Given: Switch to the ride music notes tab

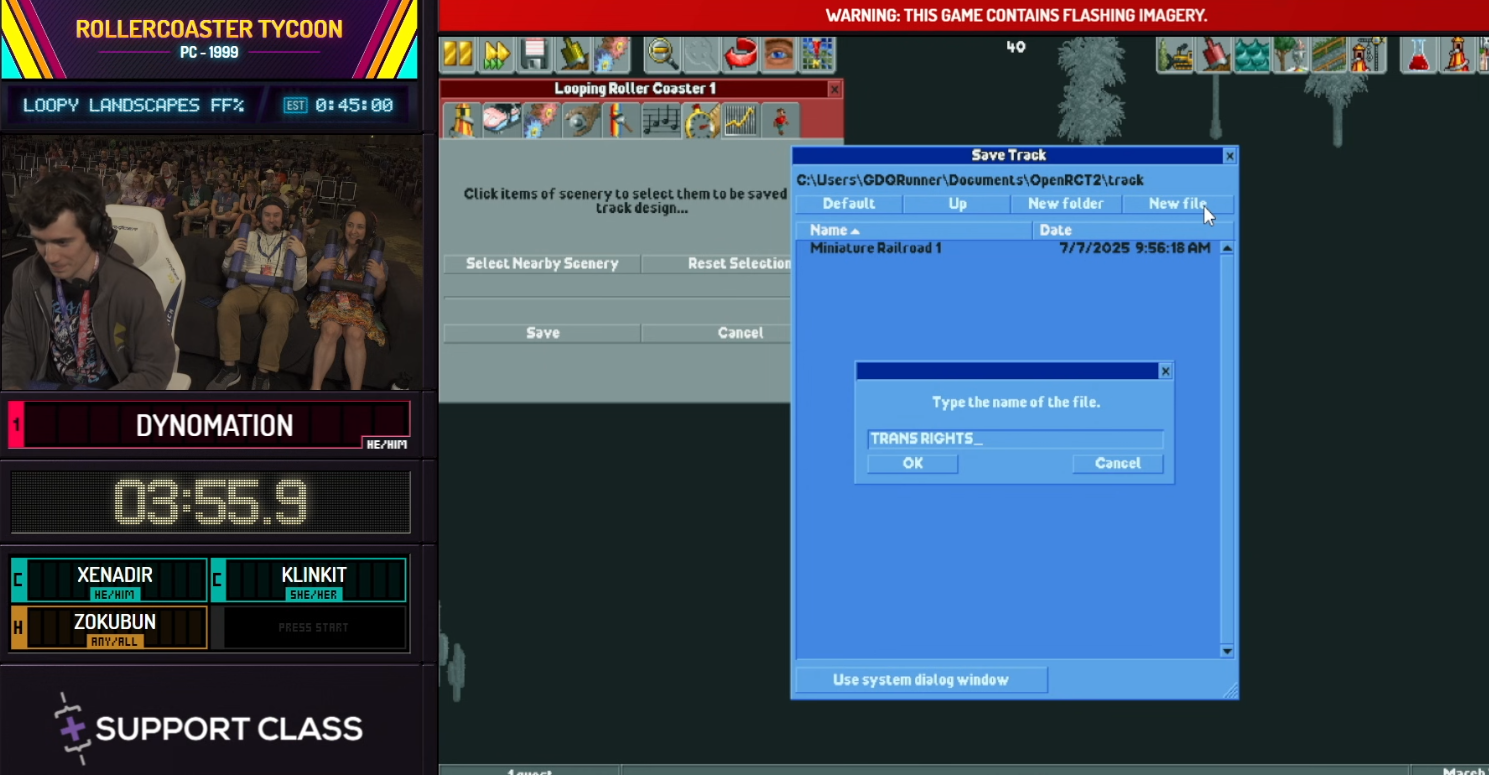Looking at the screenshot, I should click(661, 120).
